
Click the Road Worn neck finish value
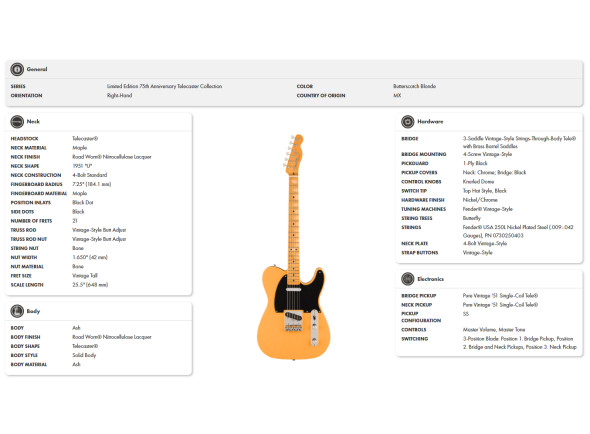[112, 157]
